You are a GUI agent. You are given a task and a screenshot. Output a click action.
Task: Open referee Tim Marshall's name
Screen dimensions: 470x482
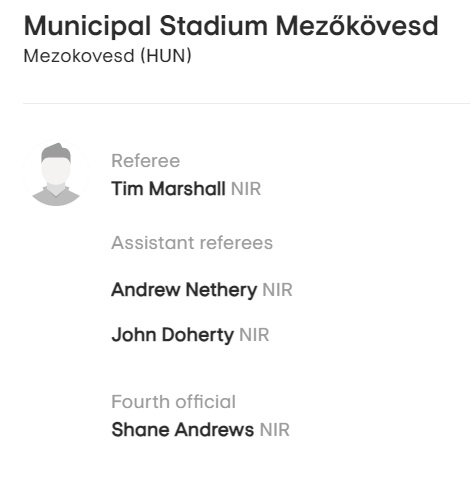click(168, 189)
